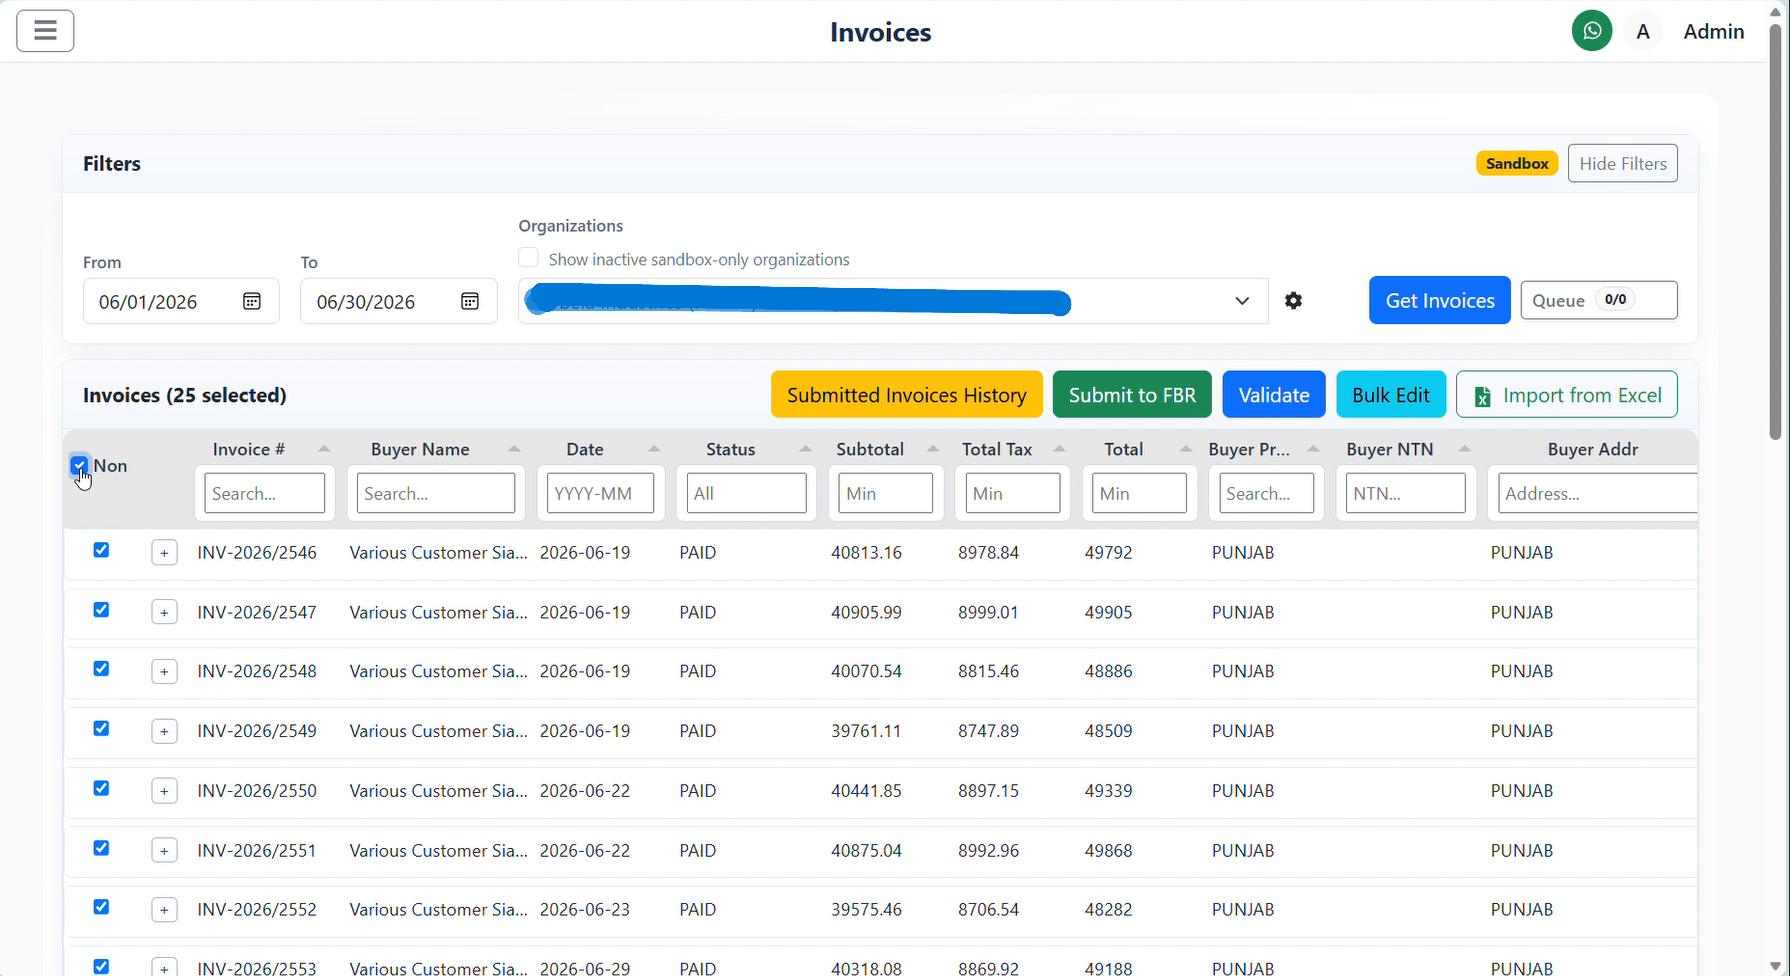Click the From date field 06/01/2026
This screenshot has height=976, width=1790.
(181, 301)
